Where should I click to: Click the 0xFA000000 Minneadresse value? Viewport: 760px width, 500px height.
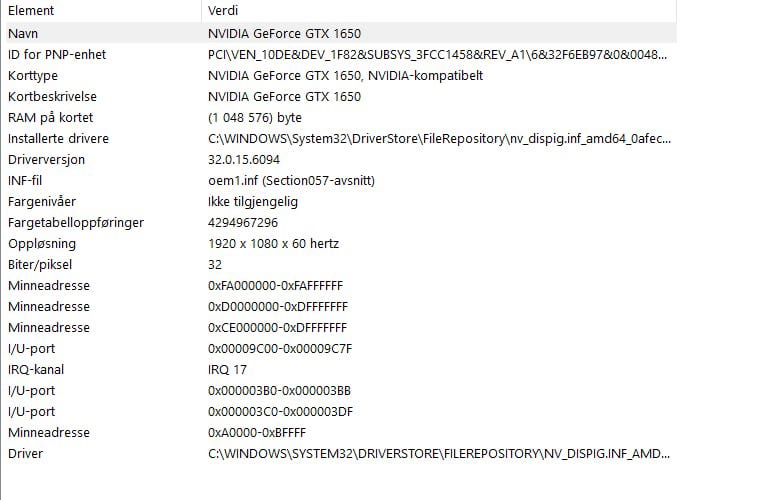(x=275, y=285)
